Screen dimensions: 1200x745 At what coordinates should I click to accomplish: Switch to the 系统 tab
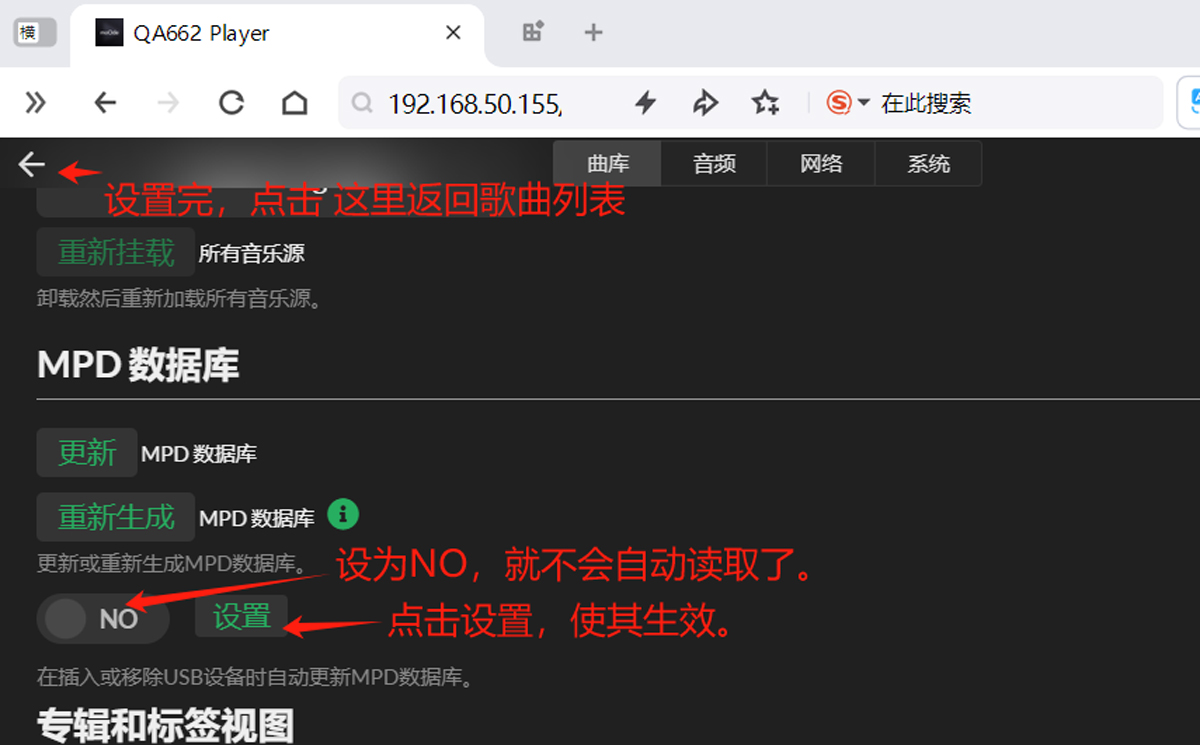(x=928, y=163)
